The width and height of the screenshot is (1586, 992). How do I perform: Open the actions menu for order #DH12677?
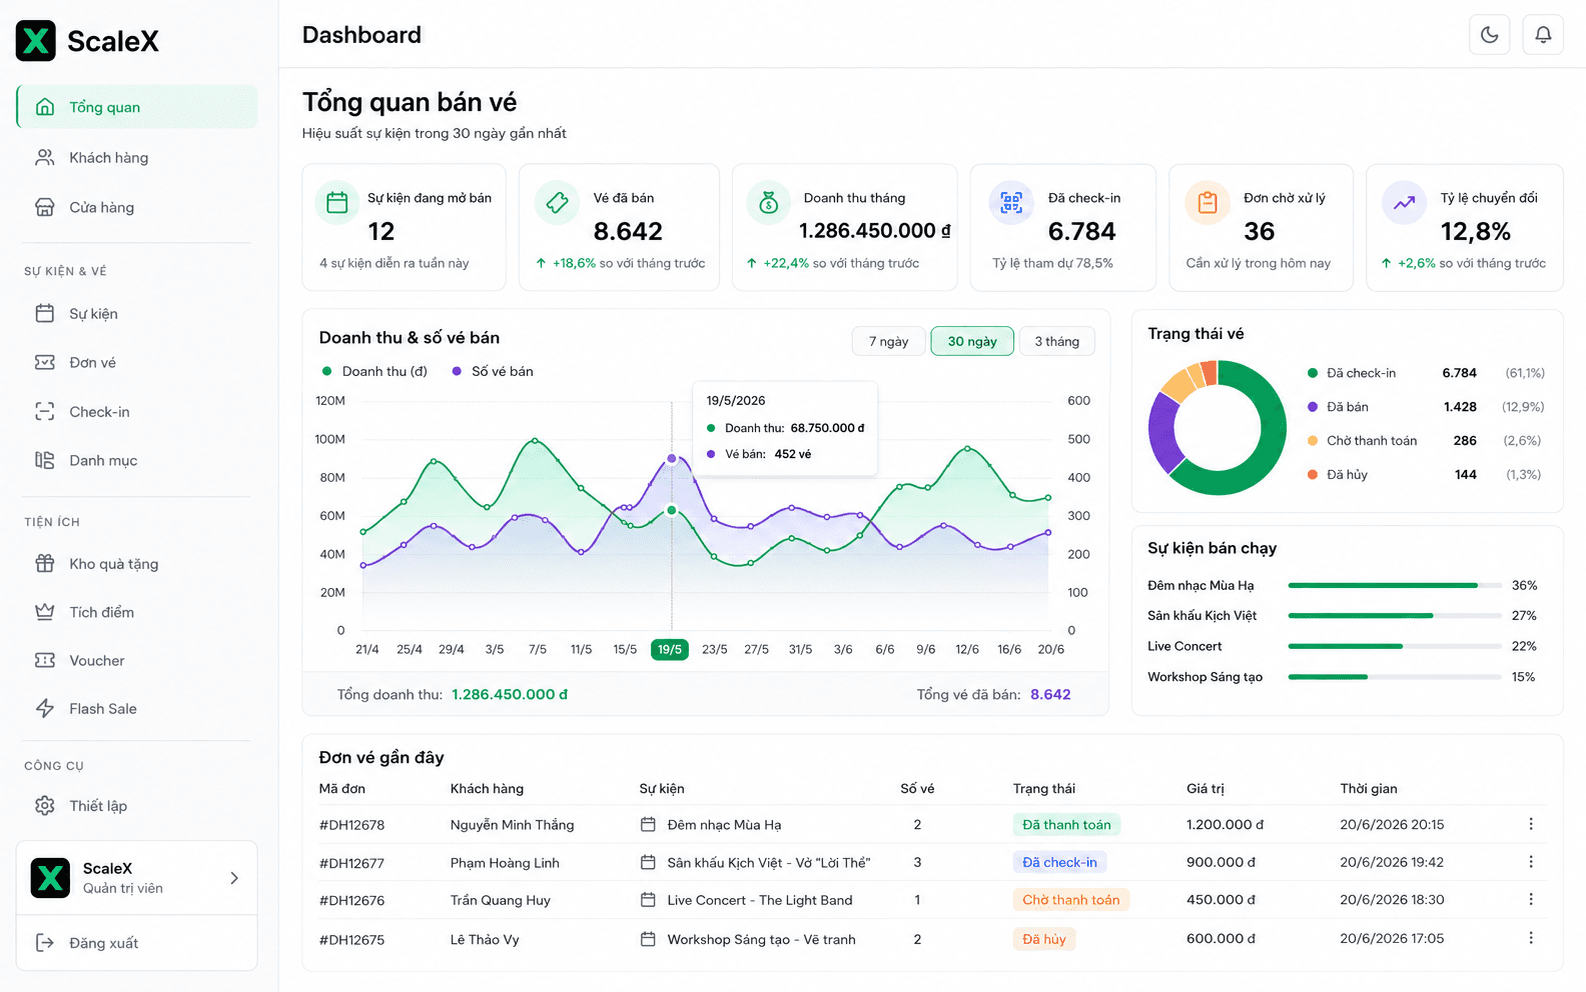click(x=1531, y=862)
